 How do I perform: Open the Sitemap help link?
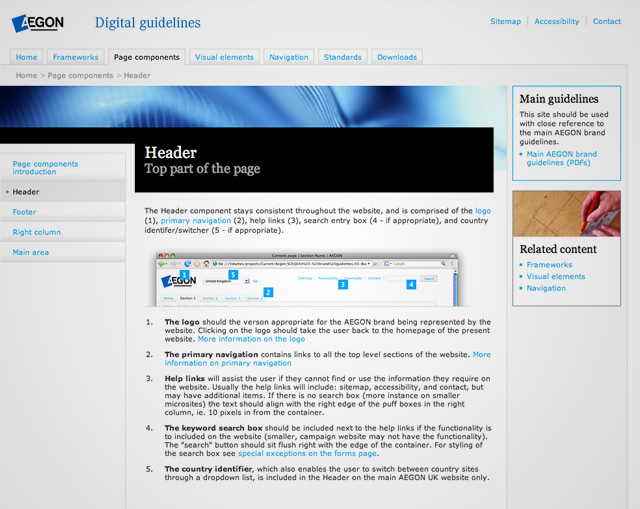pyautogui.click(x=505, y=21)
